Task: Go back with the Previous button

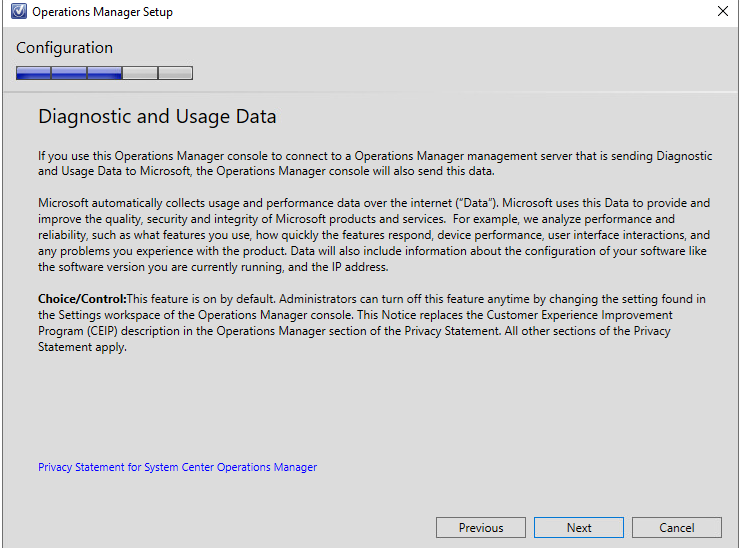Action: point(480,527)
